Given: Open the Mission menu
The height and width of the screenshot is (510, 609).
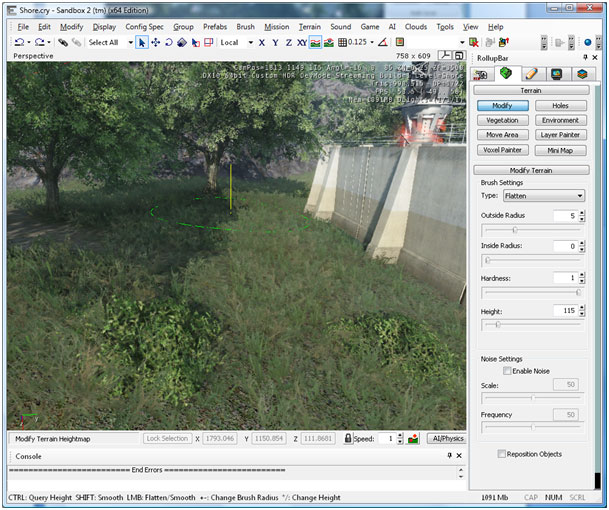Looking at the screenshot, I should point(277,27).
